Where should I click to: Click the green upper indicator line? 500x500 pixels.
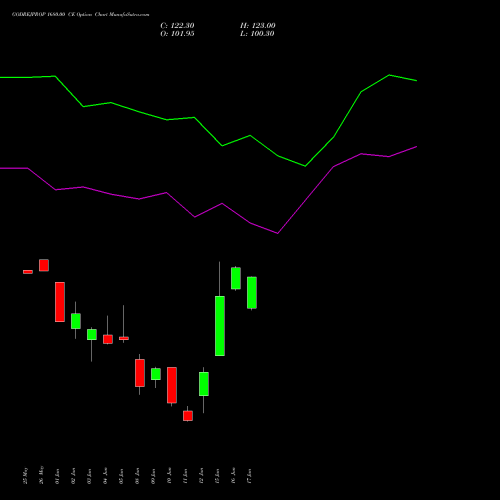[208, 131]
